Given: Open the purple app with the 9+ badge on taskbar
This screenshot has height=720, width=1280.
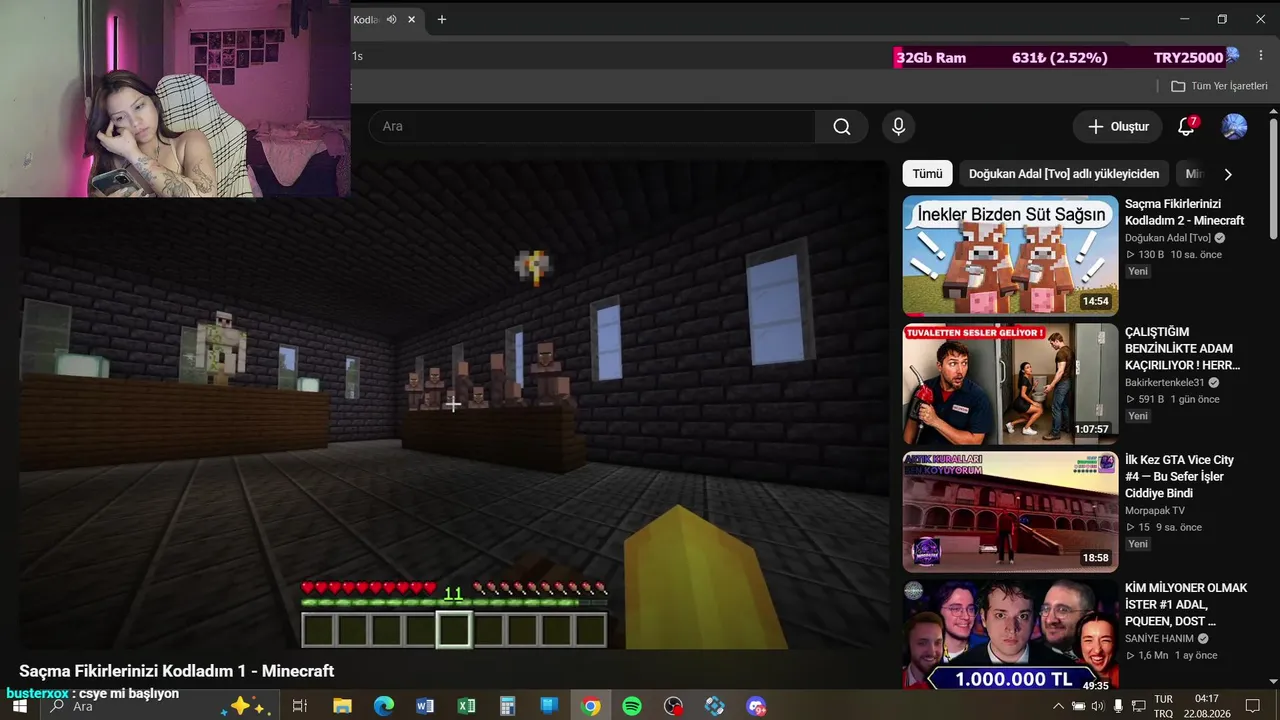Looking at the screenshot, I should [x=756, y=706].
